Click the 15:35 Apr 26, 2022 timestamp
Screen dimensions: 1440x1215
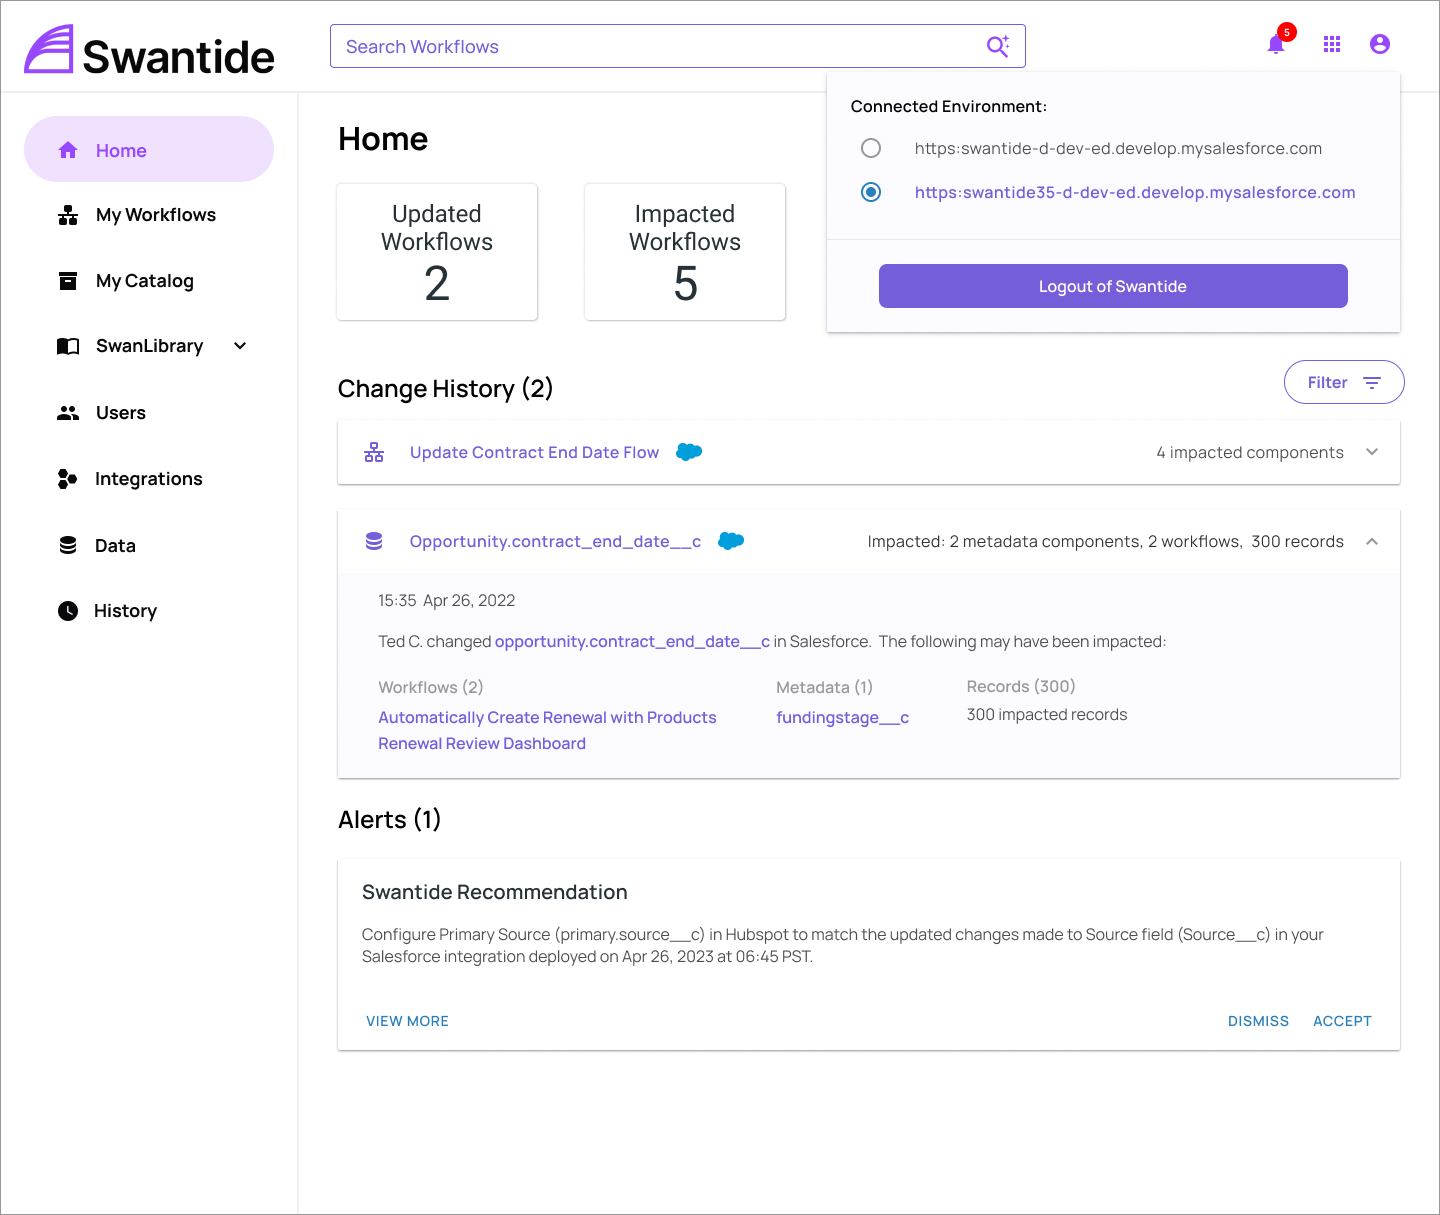point(447,600)
